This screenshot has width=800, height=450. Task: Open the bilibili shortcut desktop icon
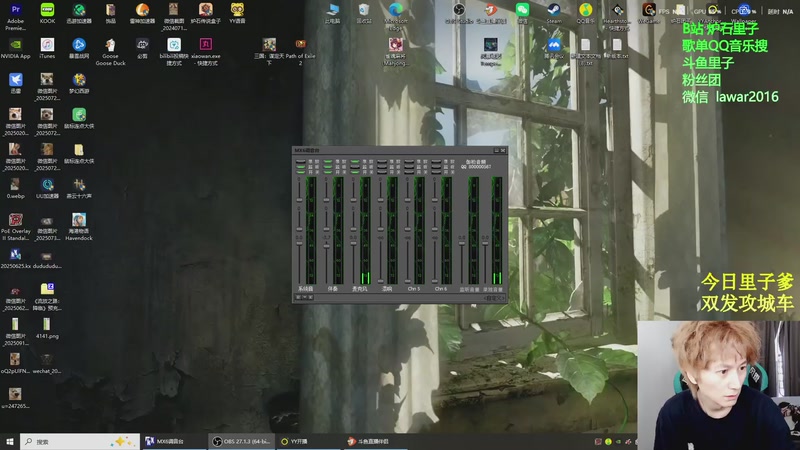[174, 52]
